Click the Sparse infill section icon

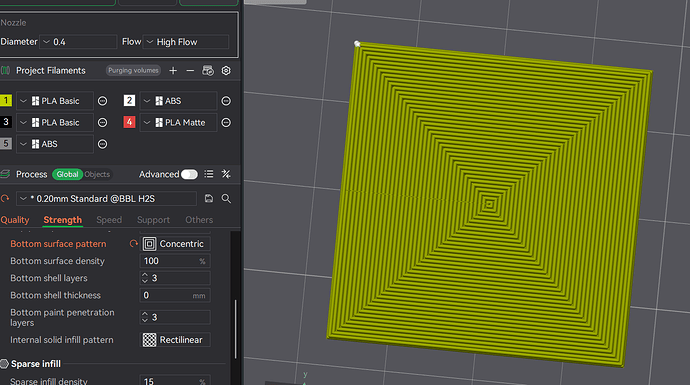pyautogui.click(x=4, y=364)
